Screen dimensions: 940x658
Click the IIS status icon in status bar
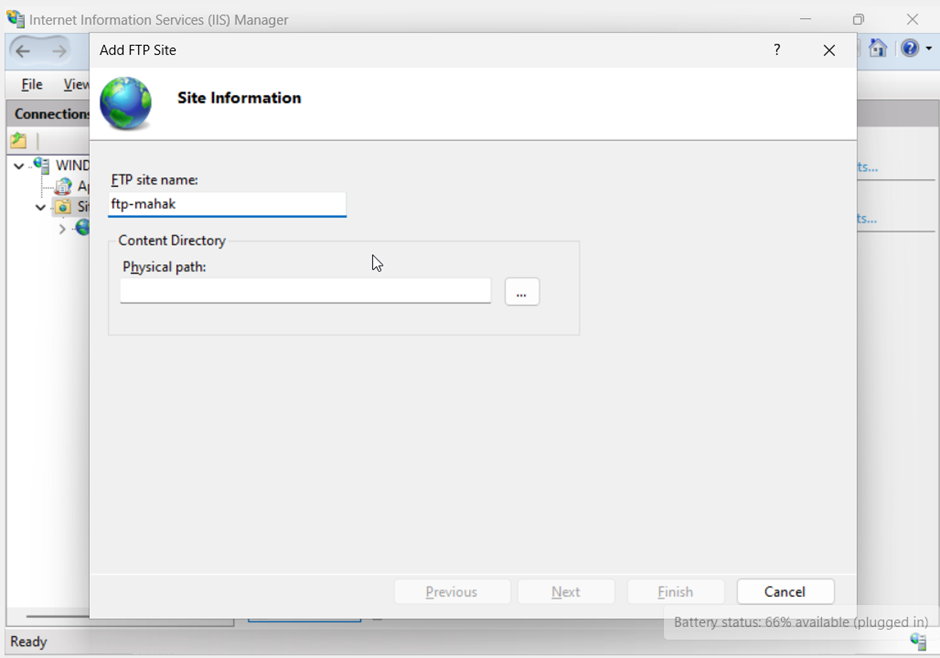pos(918,641)
